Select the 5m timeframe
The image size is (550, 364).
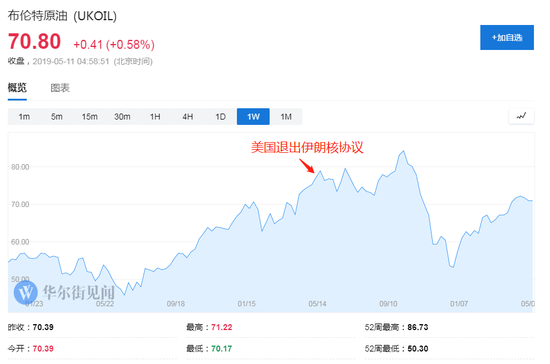57,116
